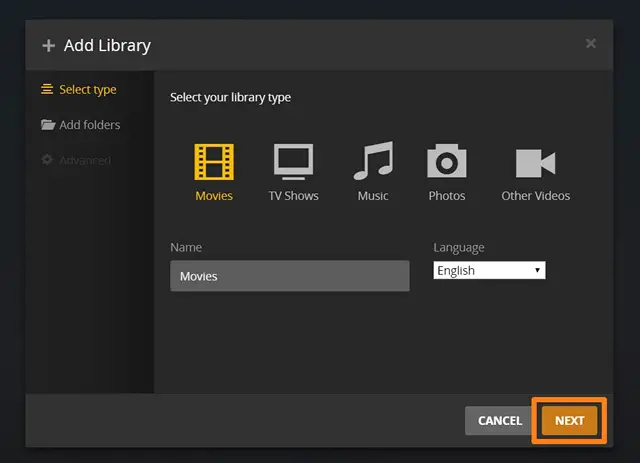Click the CANCEL button
This screenshot has width=640, height=463.
coord(500,421)
